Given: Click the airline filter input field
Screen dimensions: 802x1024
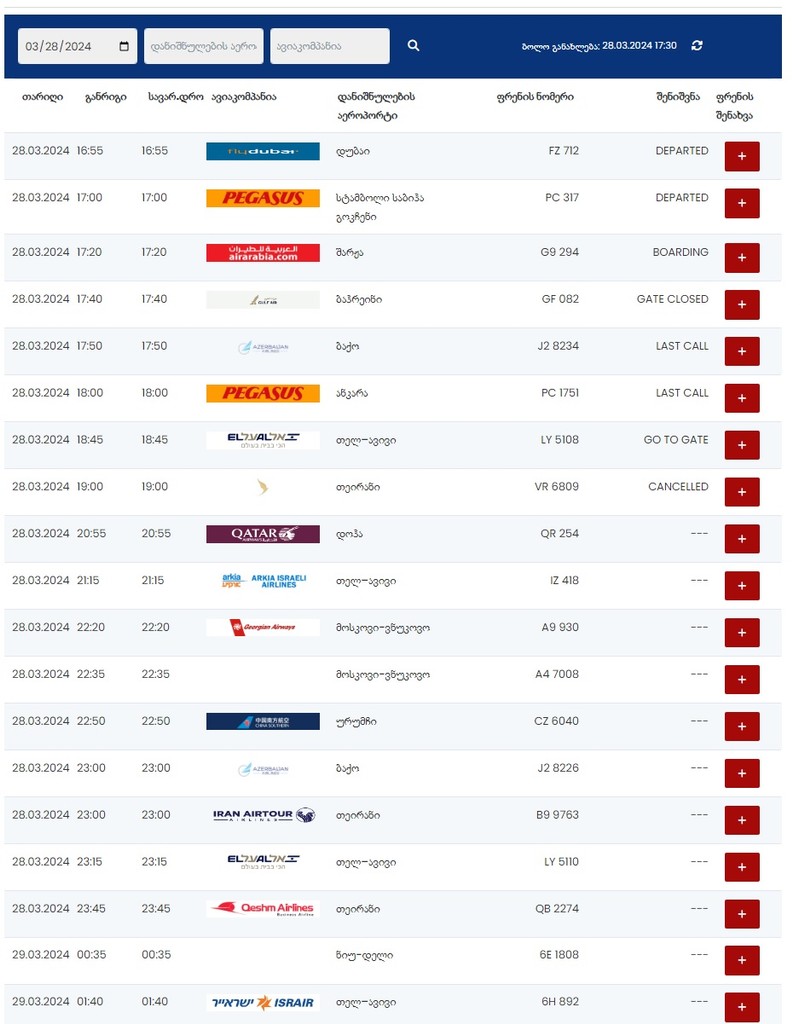Looking at the screenshot, I should coord(330,46).
